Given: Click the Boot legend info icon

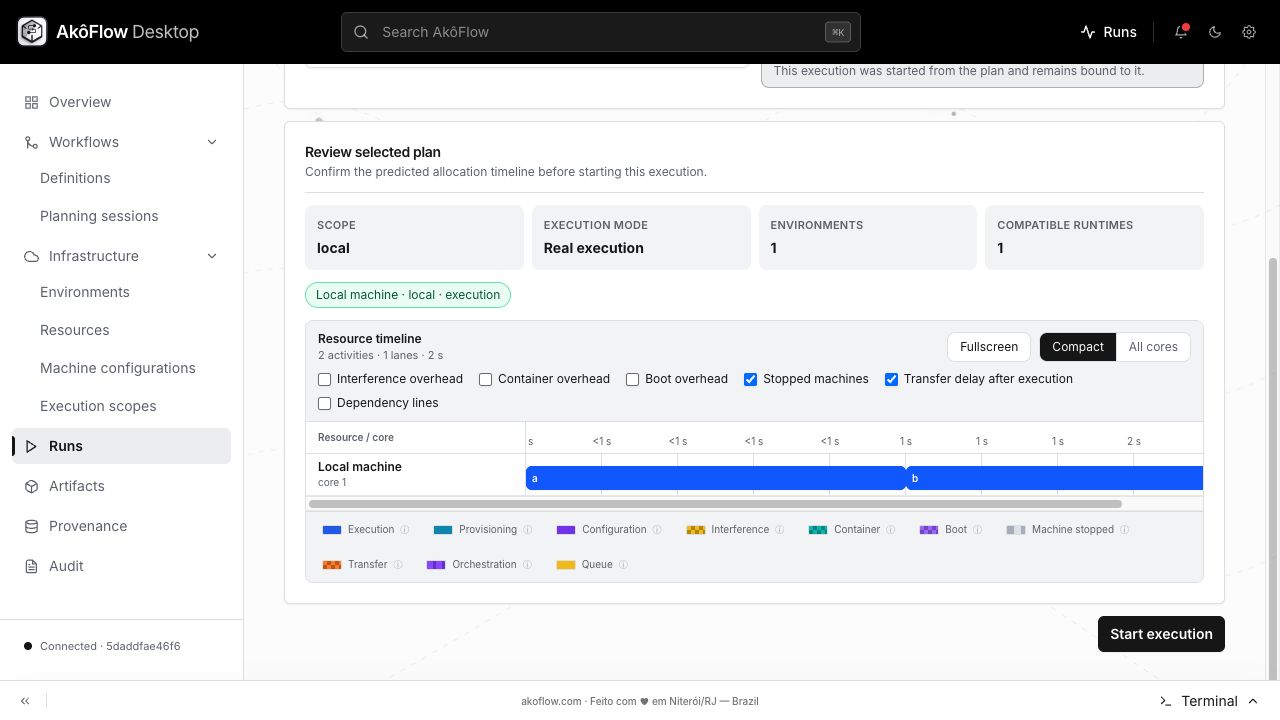Looking at the screenshot, I should click(x=978, y=530).
